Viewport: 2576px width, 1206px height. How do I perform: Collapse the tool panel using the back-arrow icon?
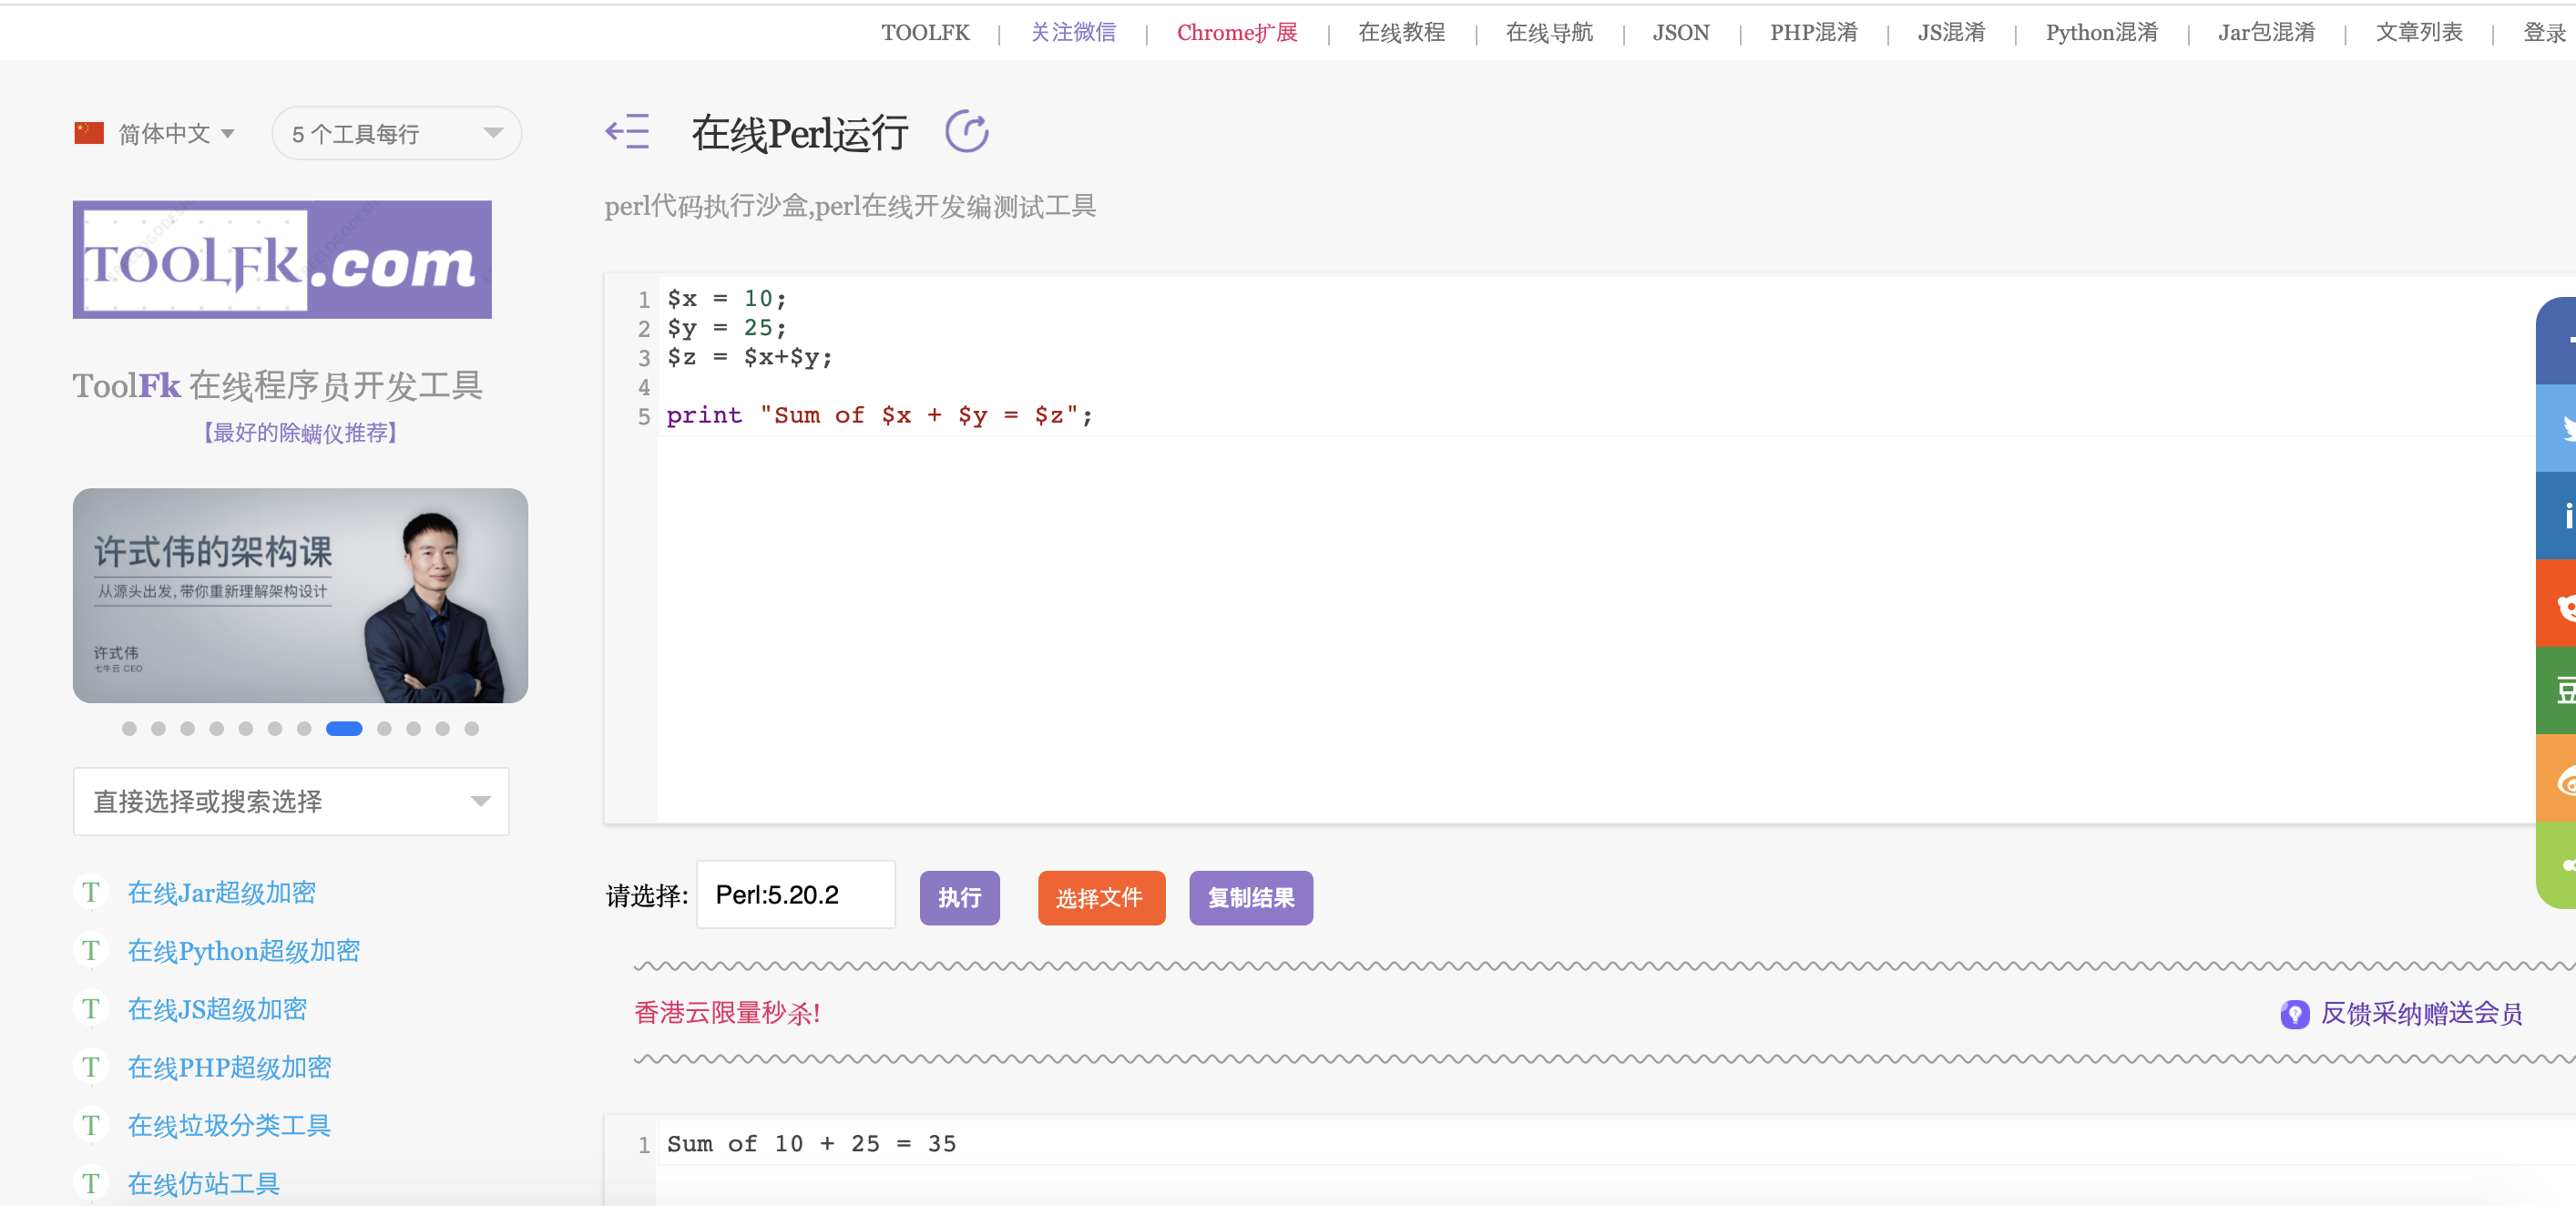coord(627,131)
